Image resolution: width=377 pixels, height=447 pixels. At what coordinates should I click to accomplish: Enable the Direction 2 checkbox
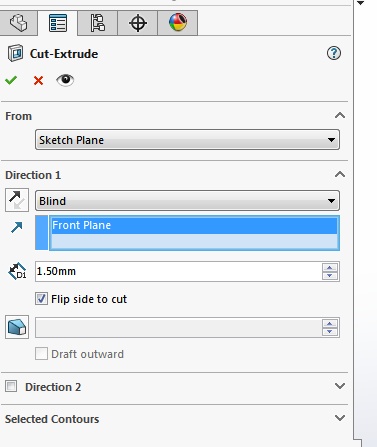(x=11, y=386)
